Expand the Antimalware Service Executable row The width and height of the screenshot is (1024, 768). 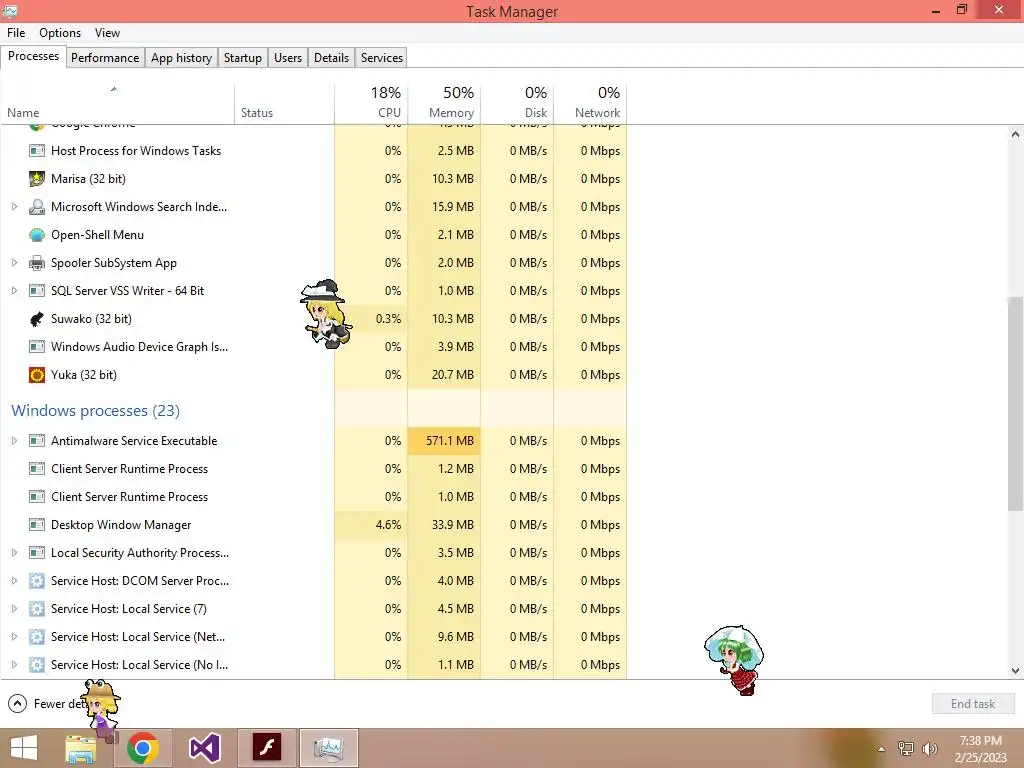(14, 441)
